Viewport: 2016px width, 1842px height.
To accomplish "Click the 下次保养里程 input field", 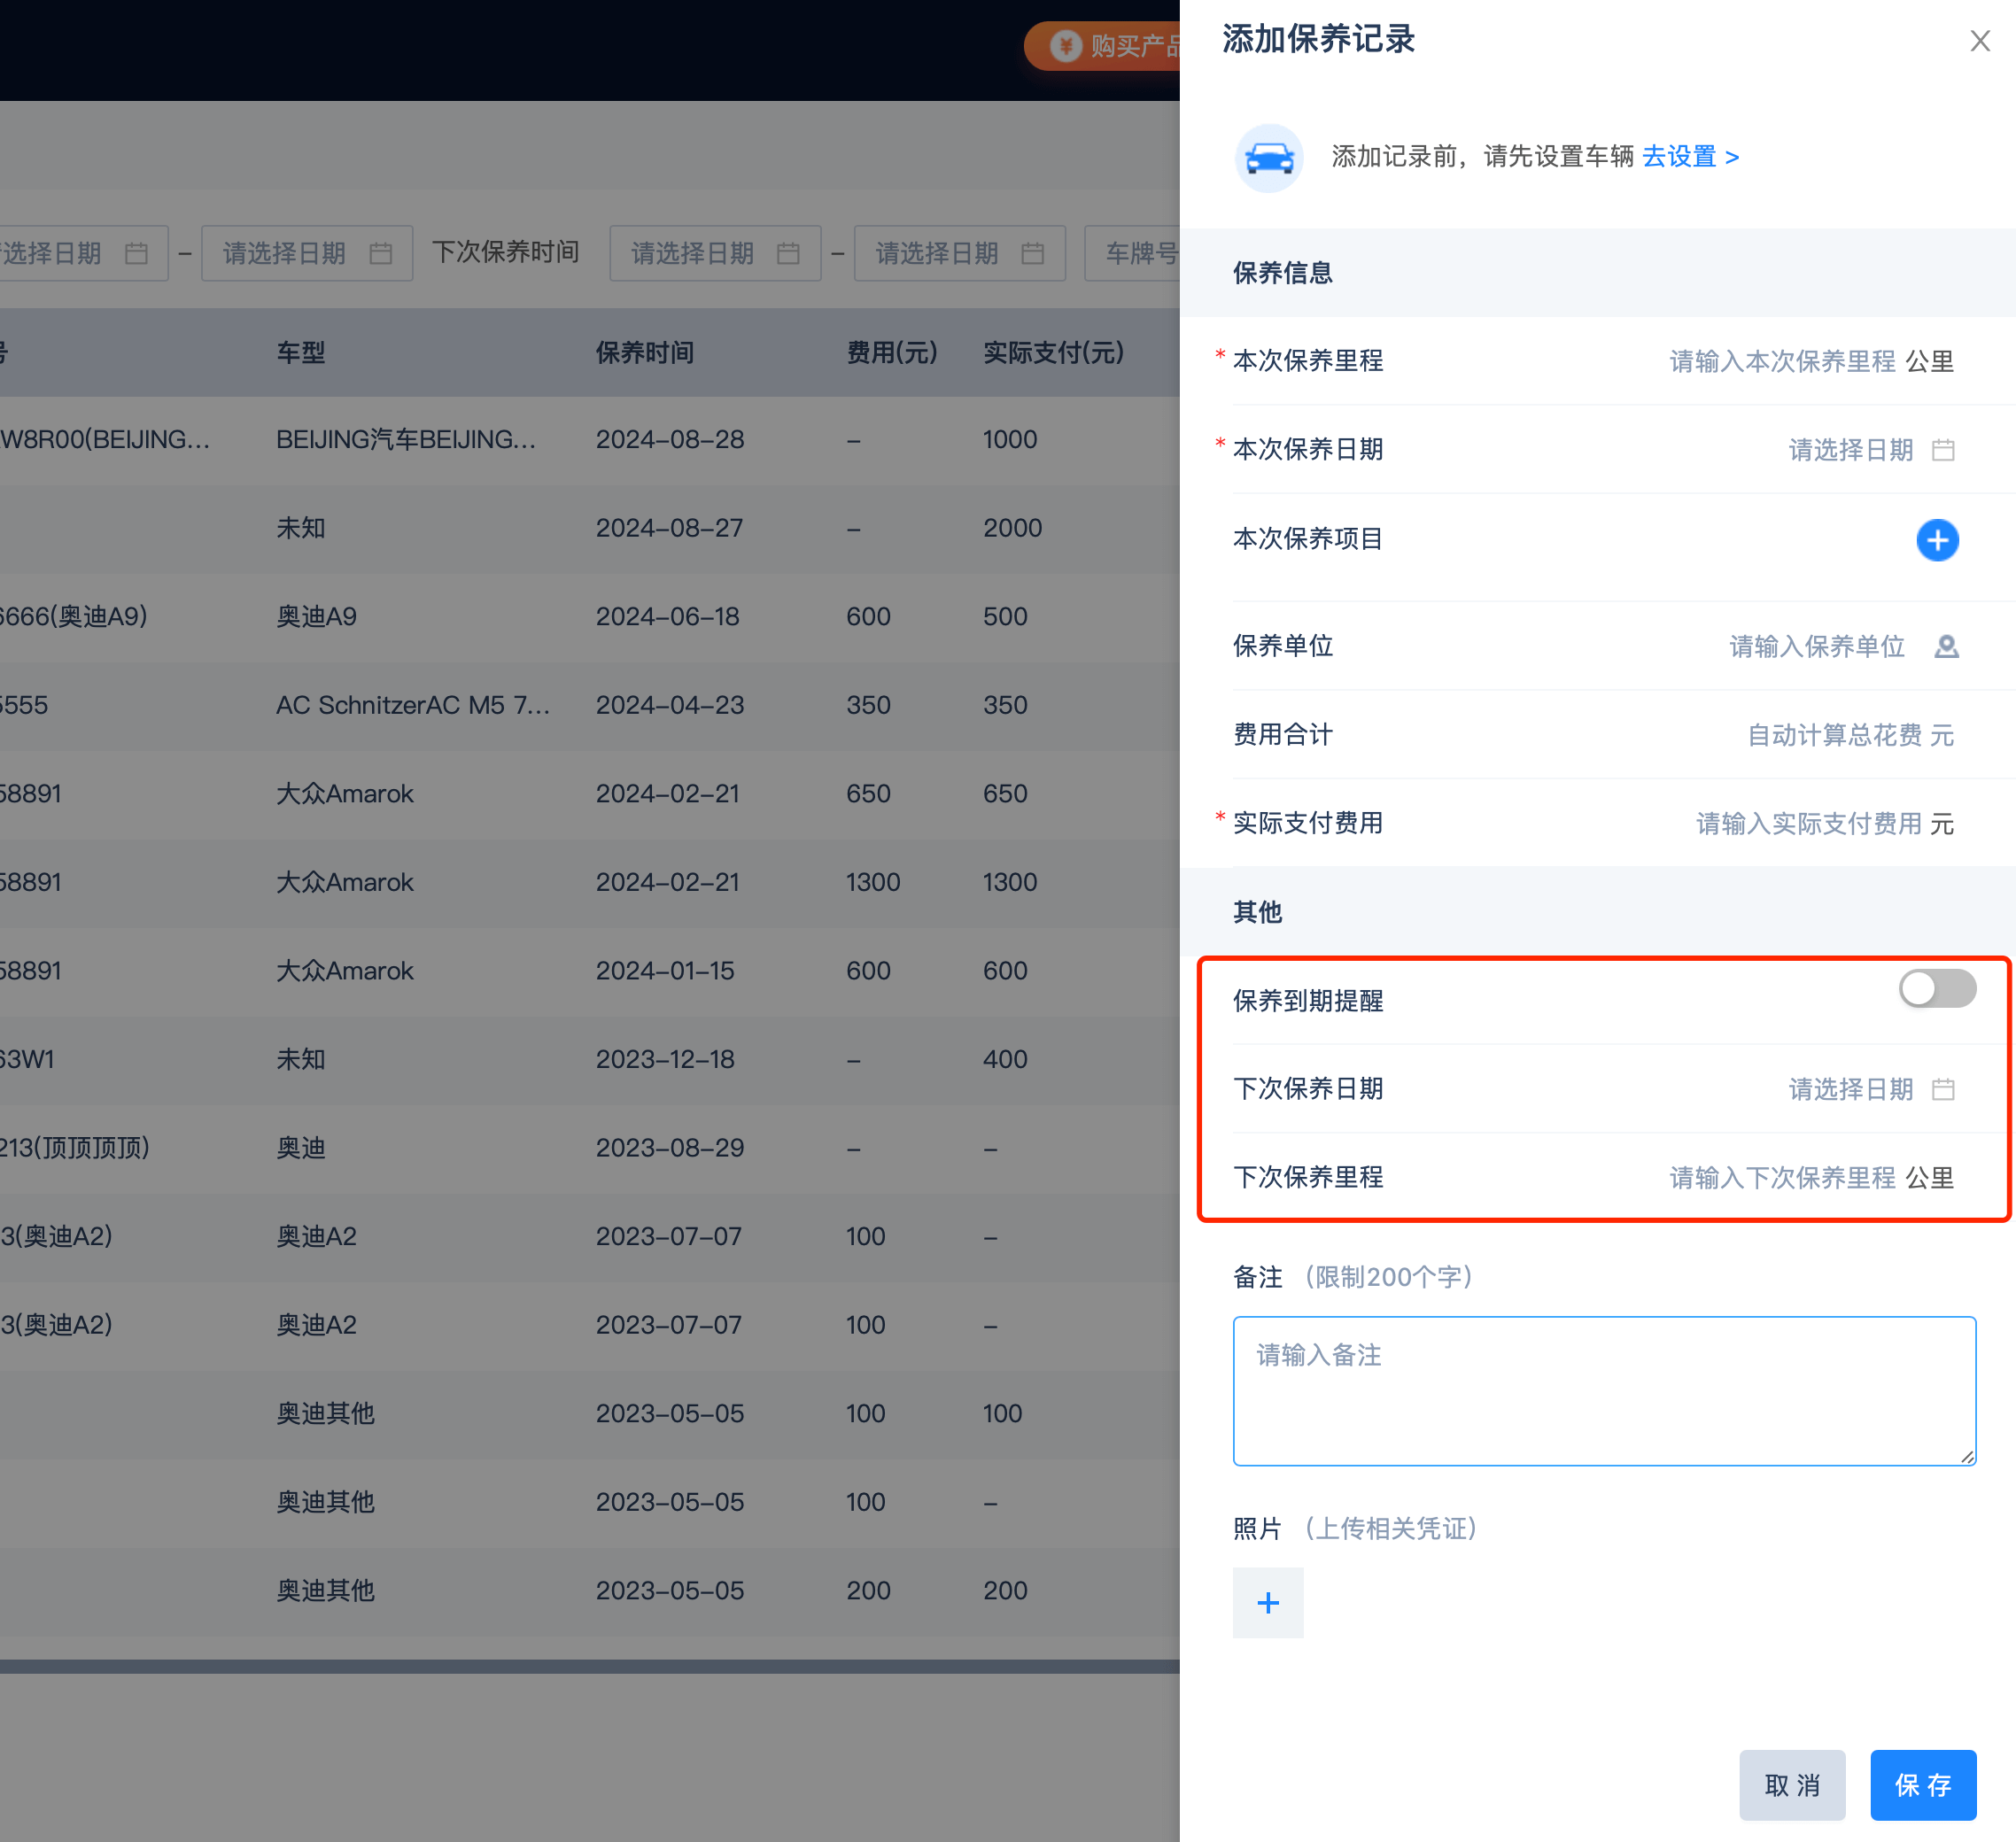I will click(x=1782, y=1178).
